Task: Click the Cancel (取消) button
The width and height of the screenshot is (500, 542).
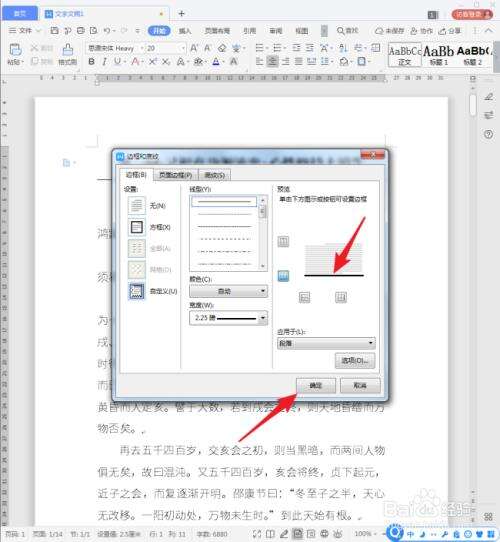Action: point(360,385)
